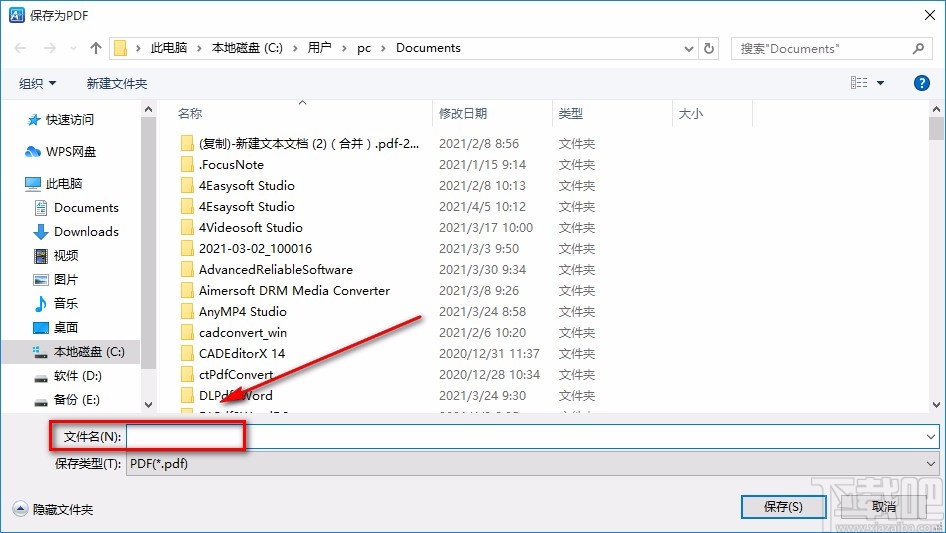
Task: Open 图片 in the sidebar
Action: (x=57, y=279)
